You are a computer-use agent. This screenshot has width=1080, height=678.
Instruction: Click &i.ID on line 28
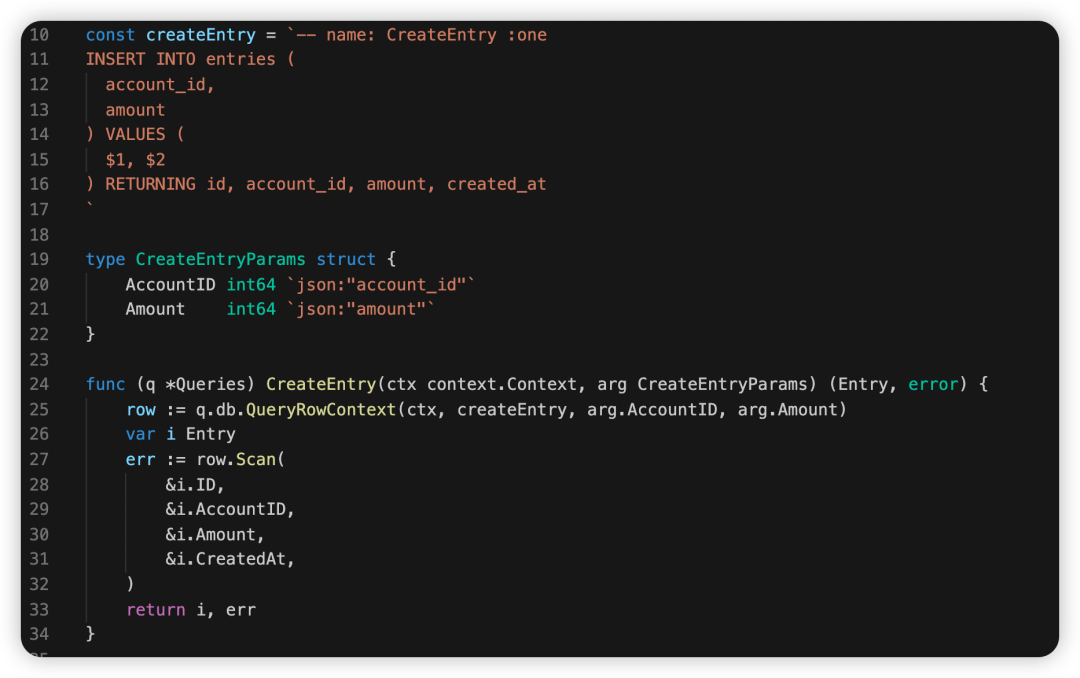click(x=190, y=485)
